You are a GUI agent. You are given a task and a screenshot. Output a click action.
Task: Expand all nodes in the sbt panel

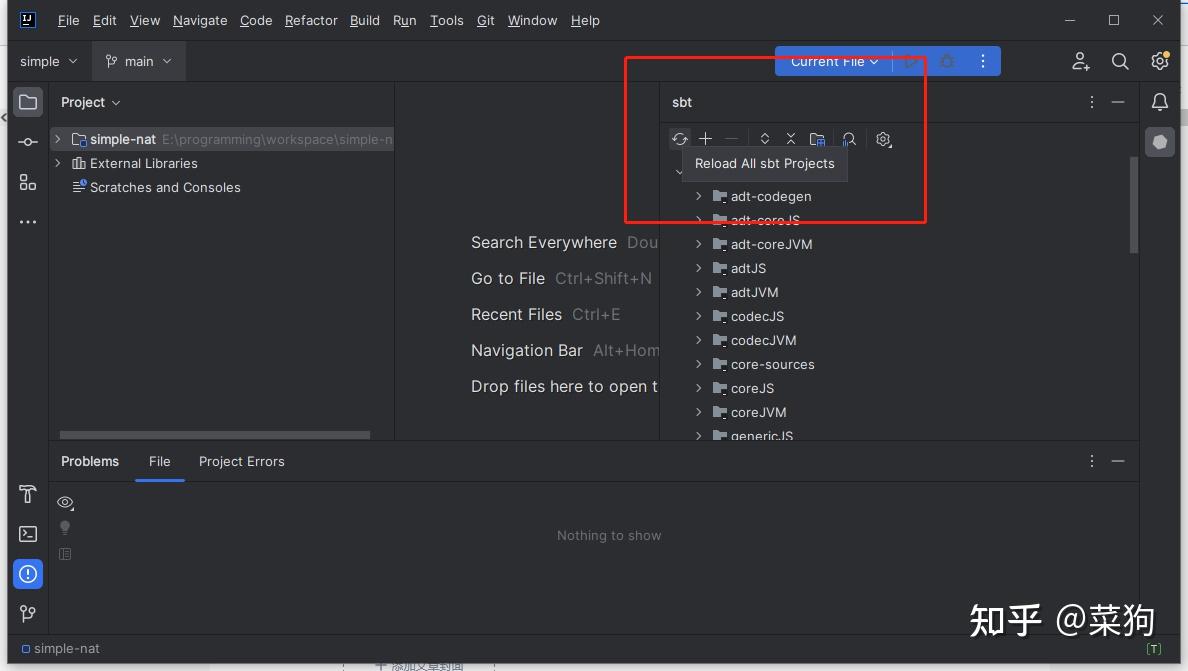point(765,139)
